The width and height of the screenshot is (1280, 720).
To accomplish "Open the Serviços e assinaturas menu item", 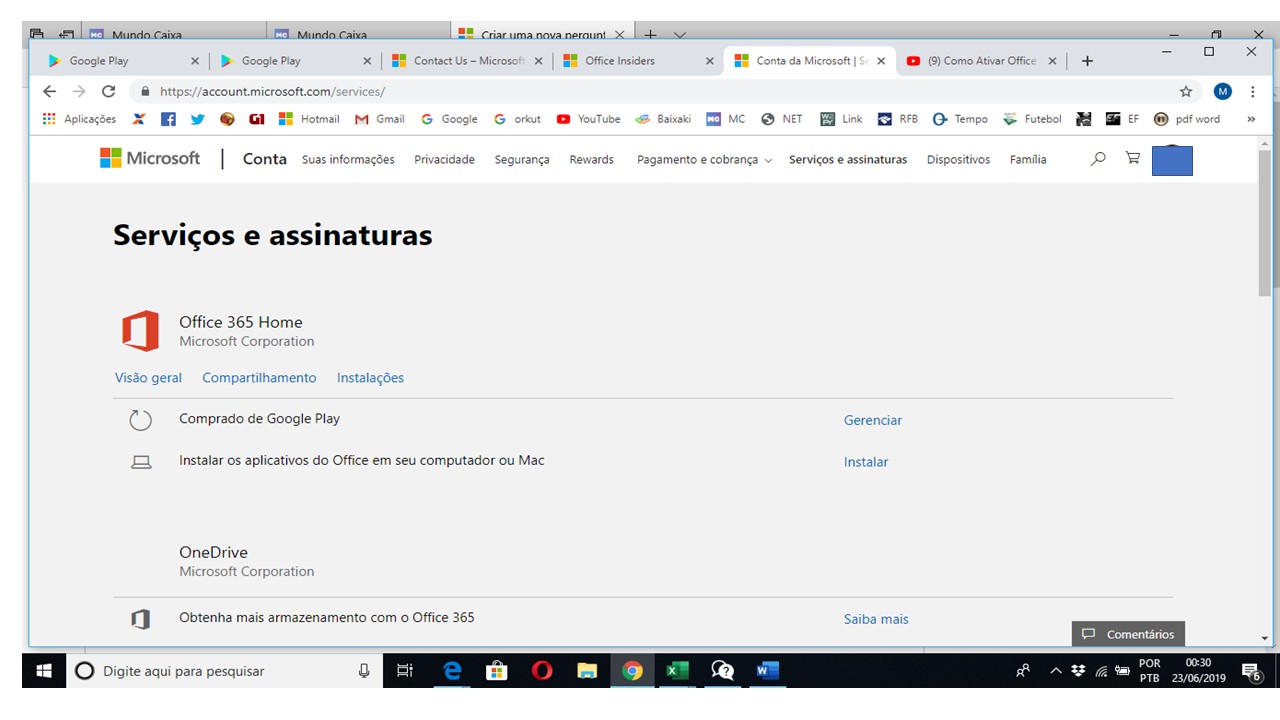I will pyautogui.click(x=848, y=159).
